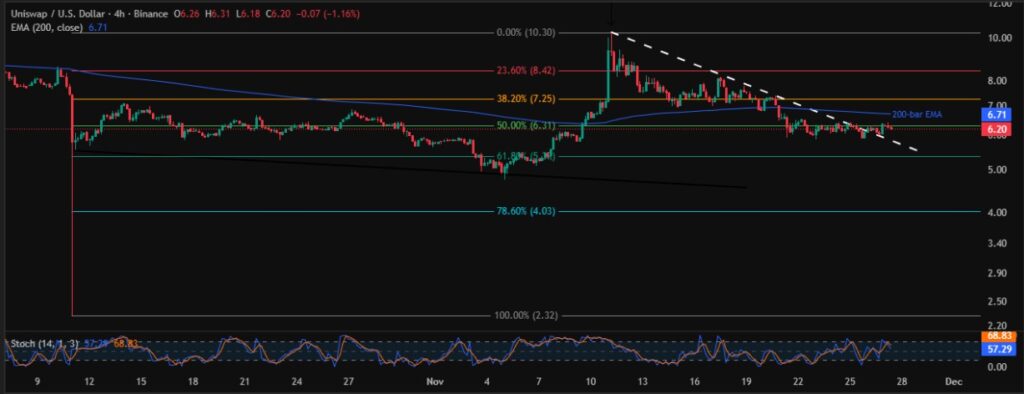1024x394 pixels.
Task: Select the 38.20% (7.25) Fibonacci label
Action: coord(526,99)
